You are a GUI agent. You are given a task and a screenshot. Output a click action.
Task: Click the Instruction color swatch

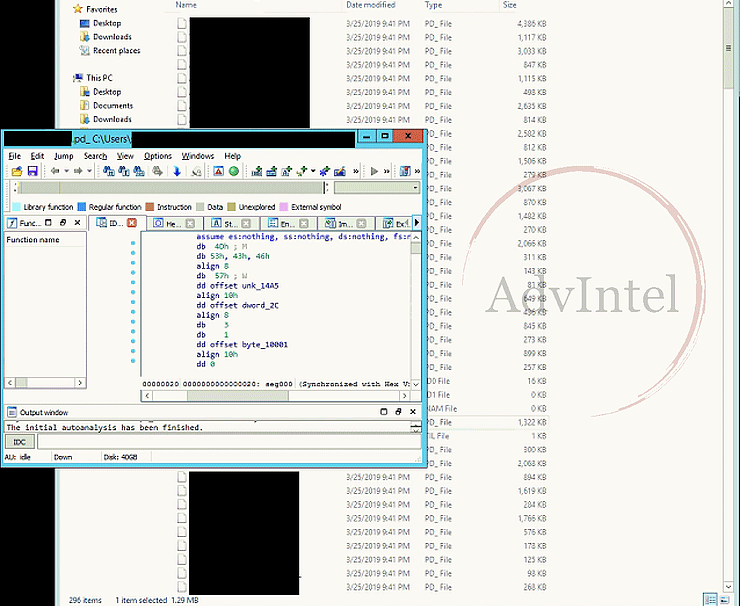(150, 207)
